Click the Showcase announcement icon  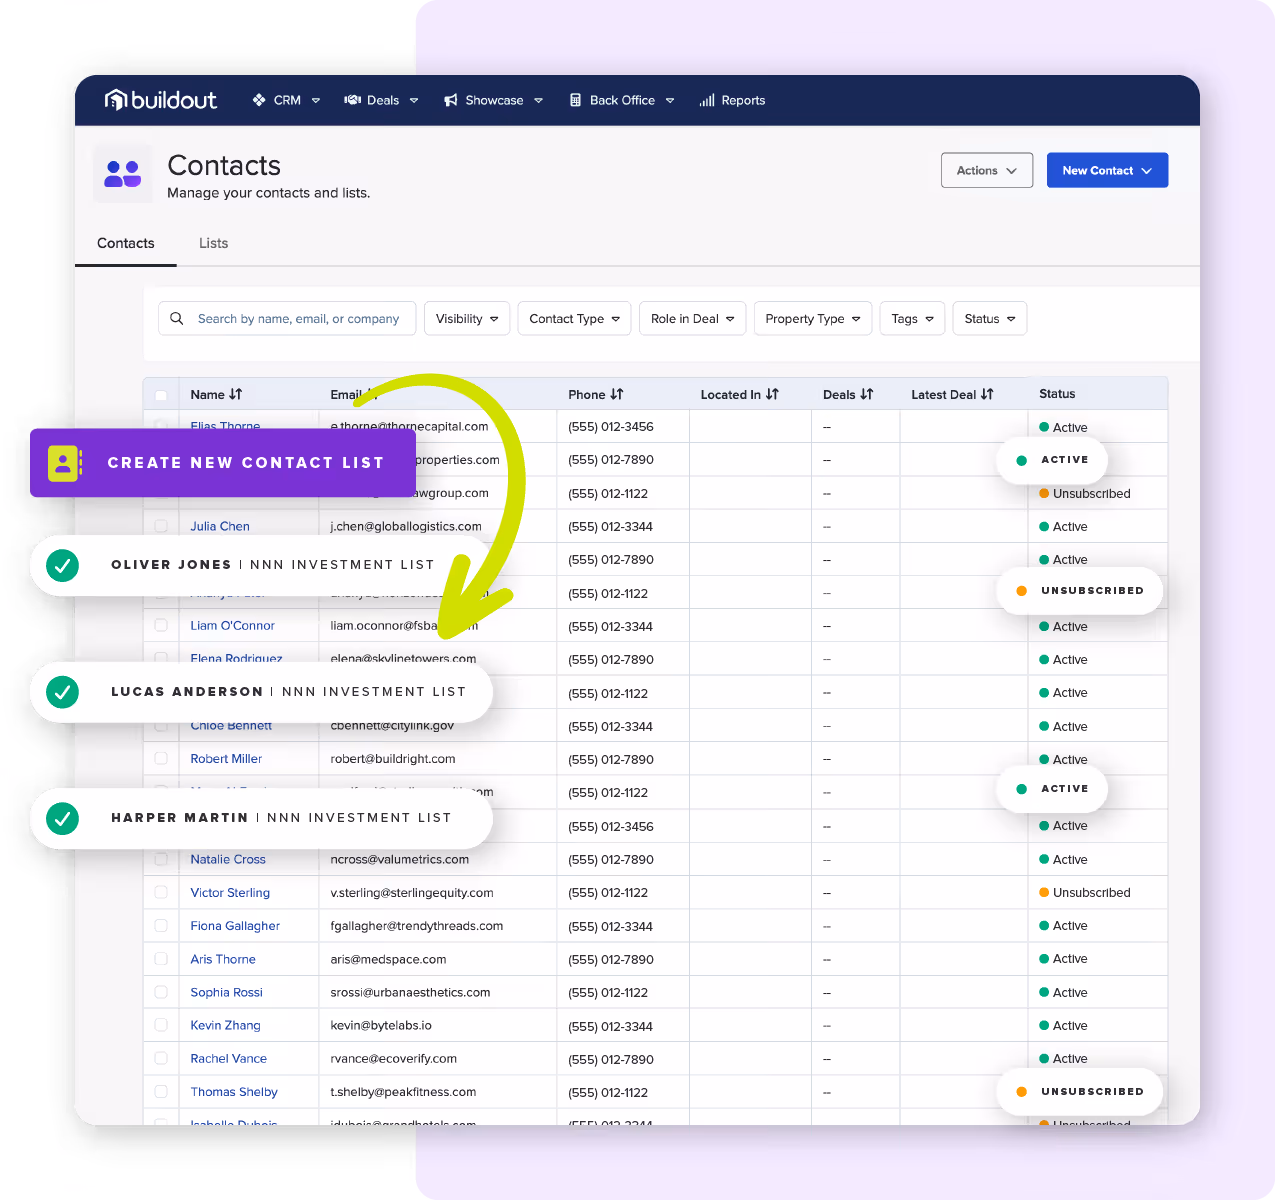pyautogui.click(x=452, y=99)
